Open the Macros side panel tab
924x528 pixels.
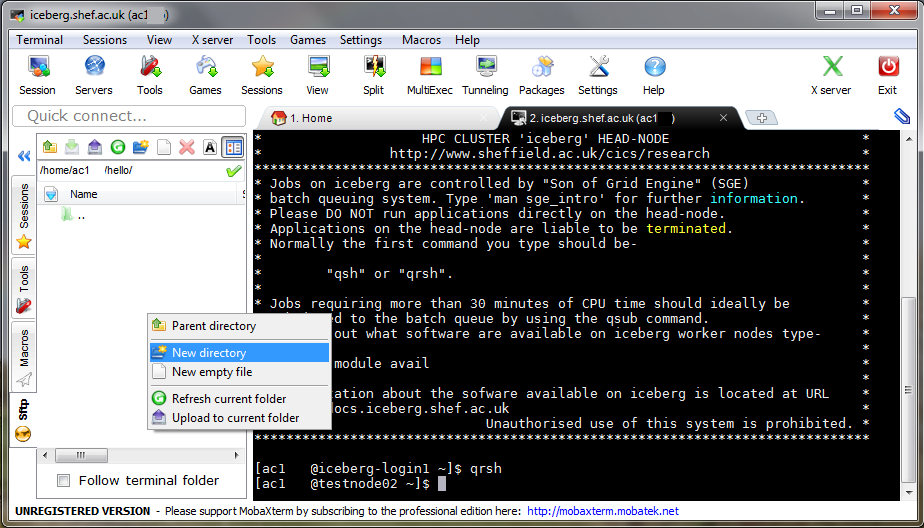click(x=24, y=357)
